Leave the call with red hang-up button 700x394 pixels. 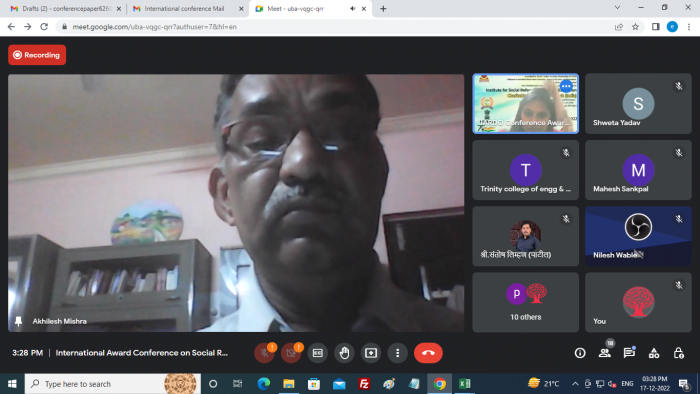428,353
